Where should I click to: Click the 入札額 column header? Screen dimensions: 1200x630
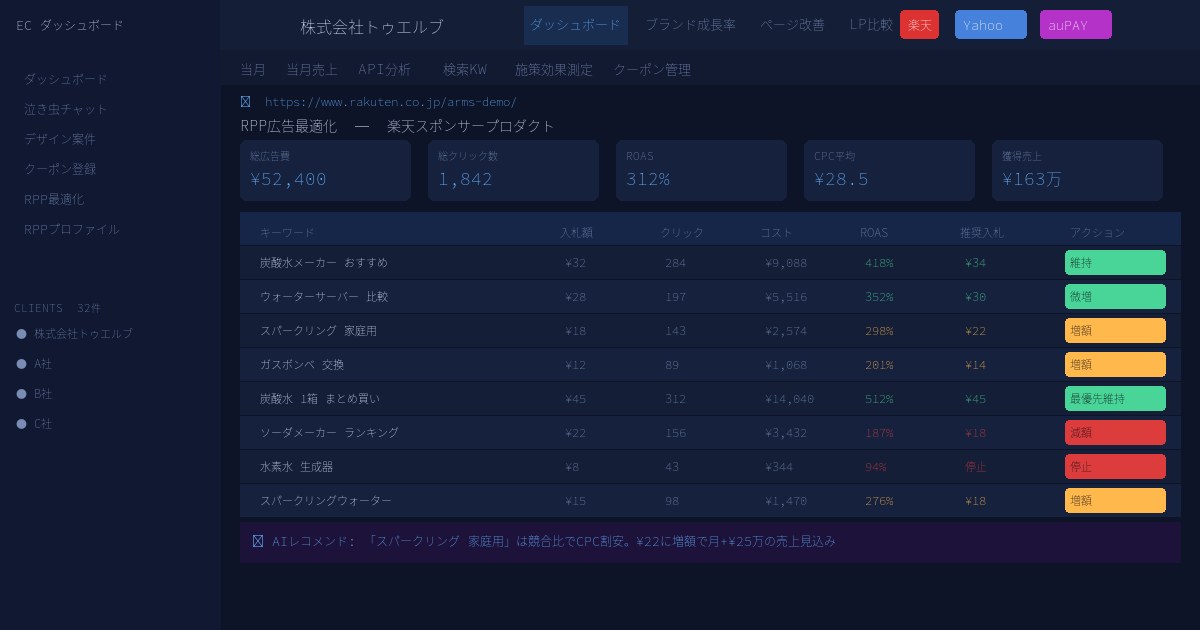click(x=576, y=233)
